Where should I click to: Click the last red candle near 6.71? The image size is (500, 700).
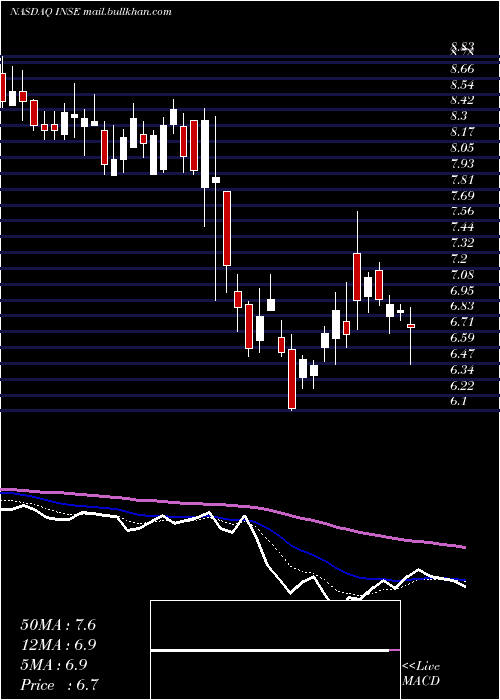(411, 326)
